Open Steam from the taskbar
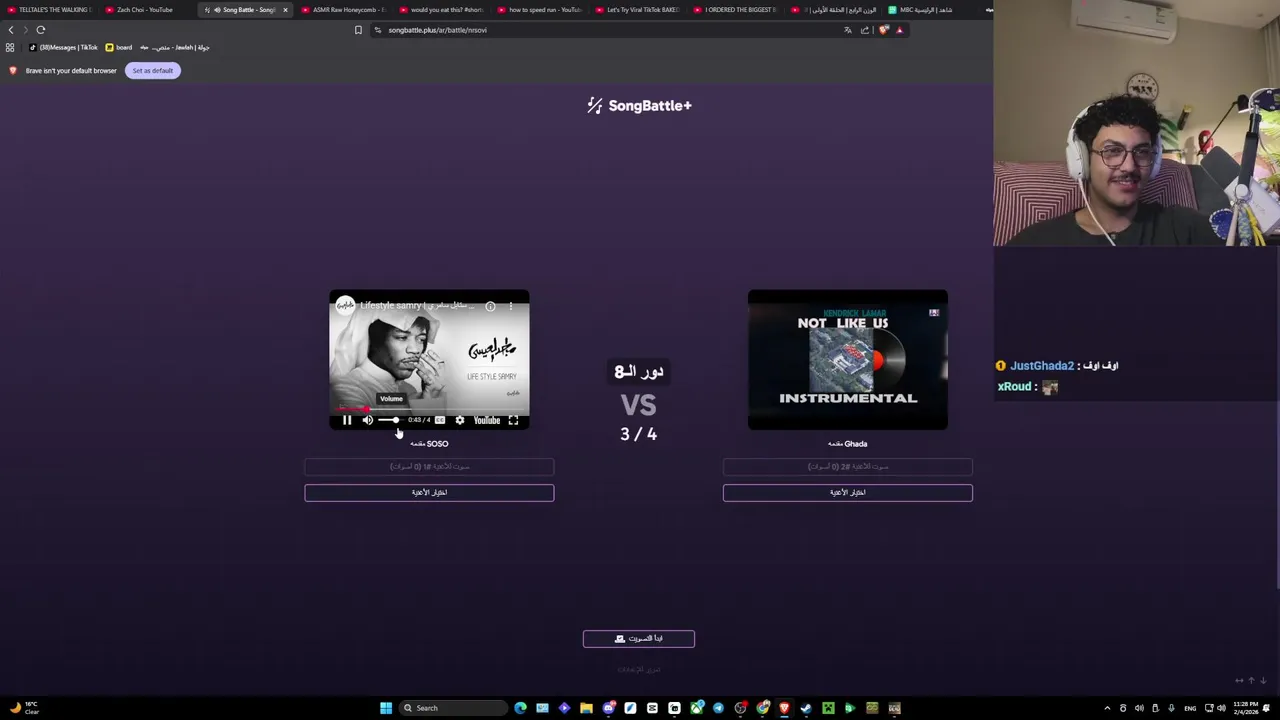Viewport: 1280px width, 720px height. pos(806,708)
